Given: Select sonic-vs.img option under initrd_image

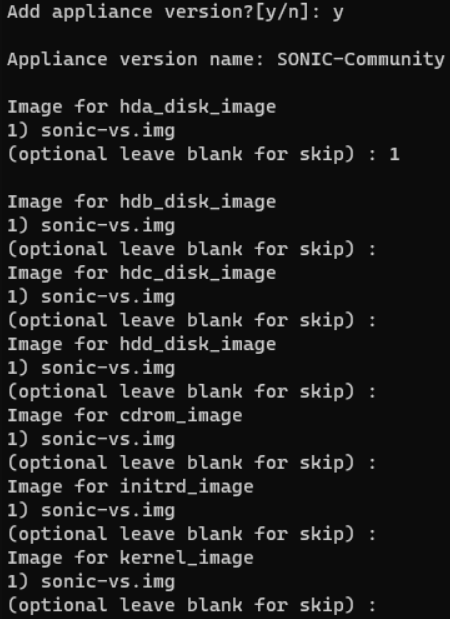Looking at the screenshot, I should point(91,510).
